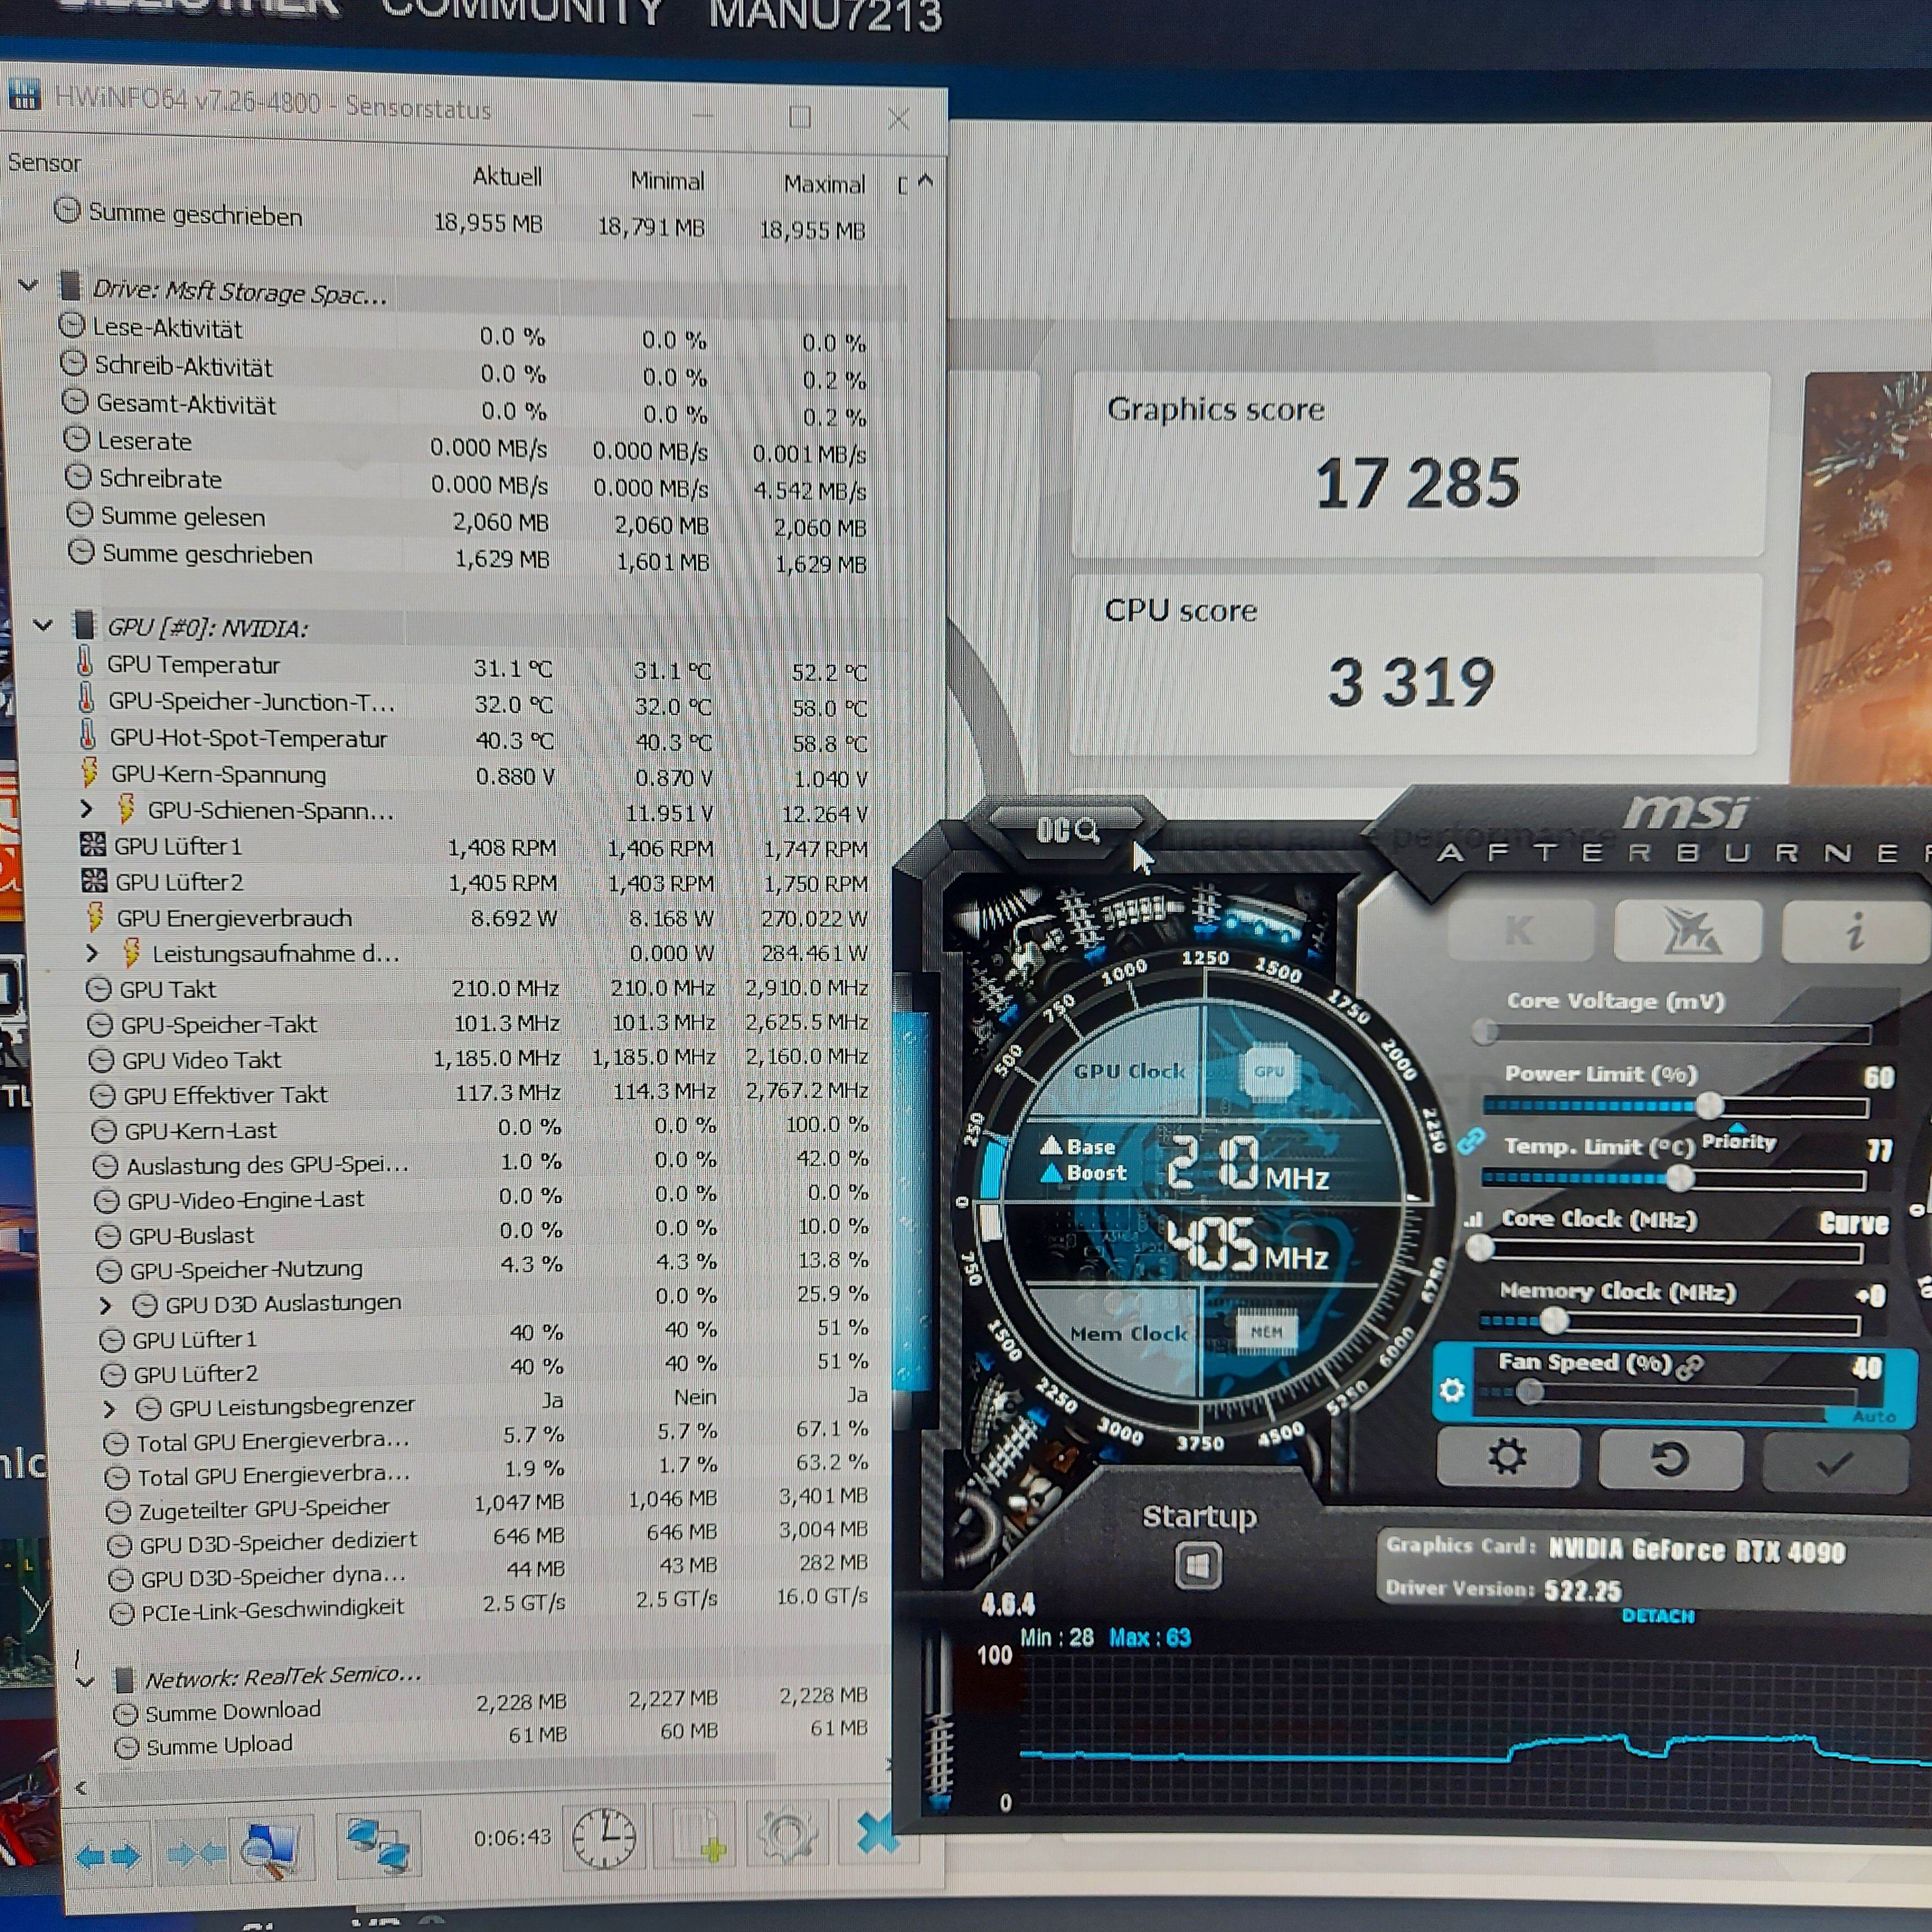
Task: Open Afterburner settings gear button
Action: point(1507,1457)
